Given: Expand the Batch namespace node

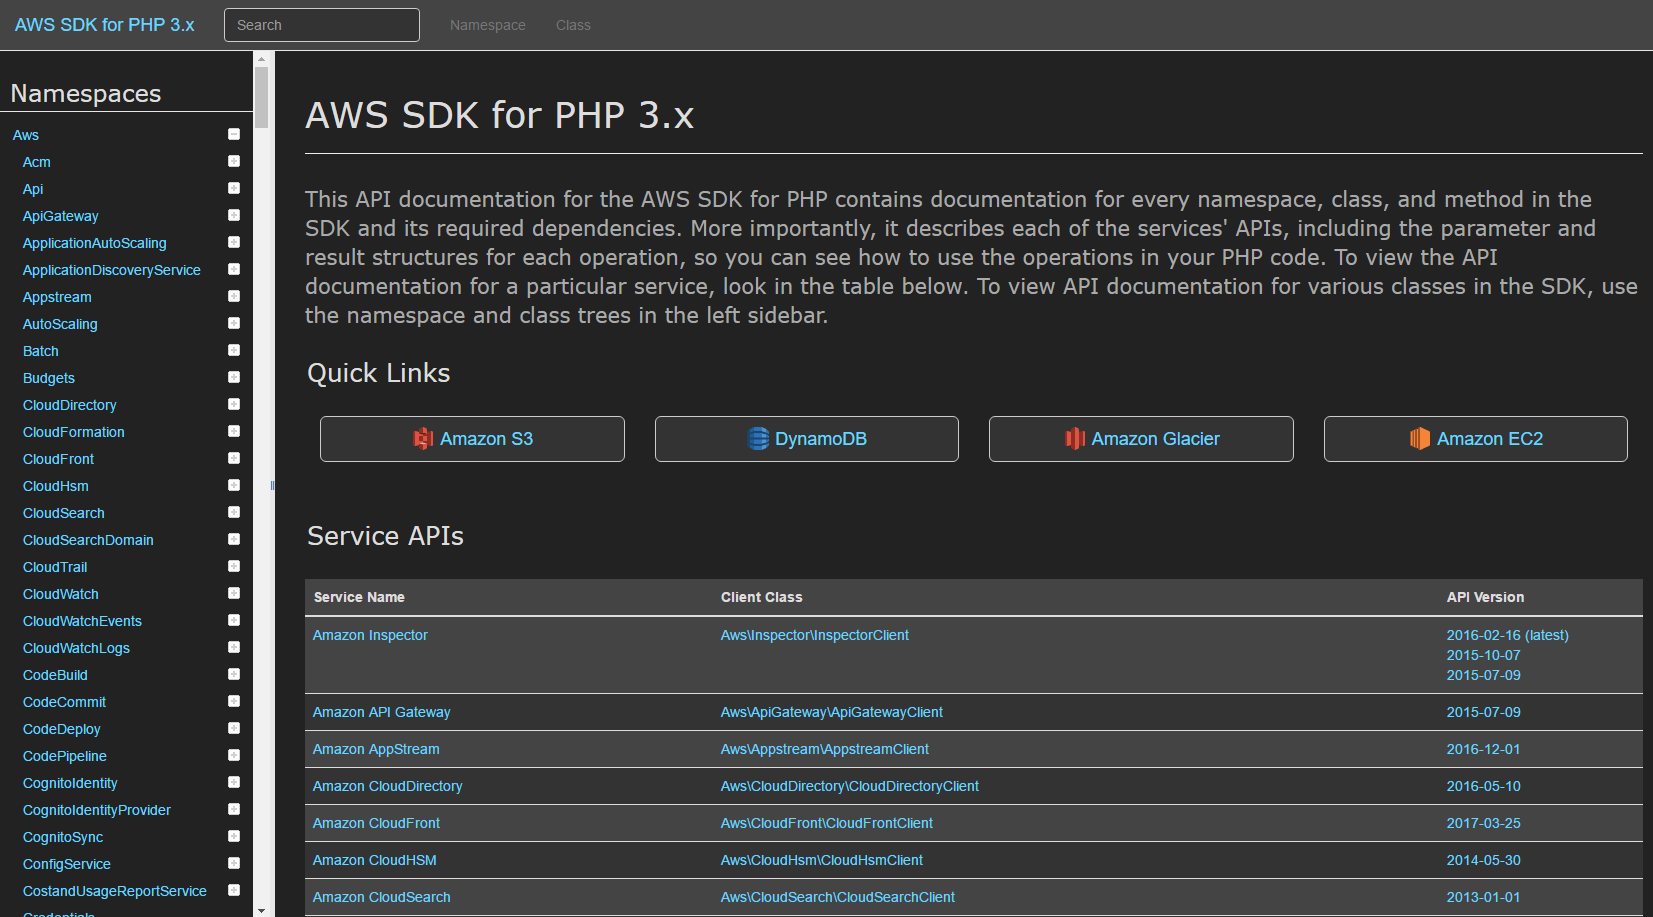Looking at the screenshot, I should coord(234,350).
